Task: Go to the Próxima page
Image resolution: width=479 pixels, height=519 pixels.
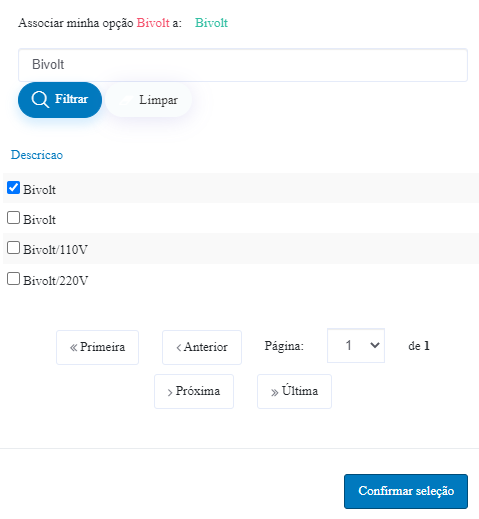Action: click(194, 391)
